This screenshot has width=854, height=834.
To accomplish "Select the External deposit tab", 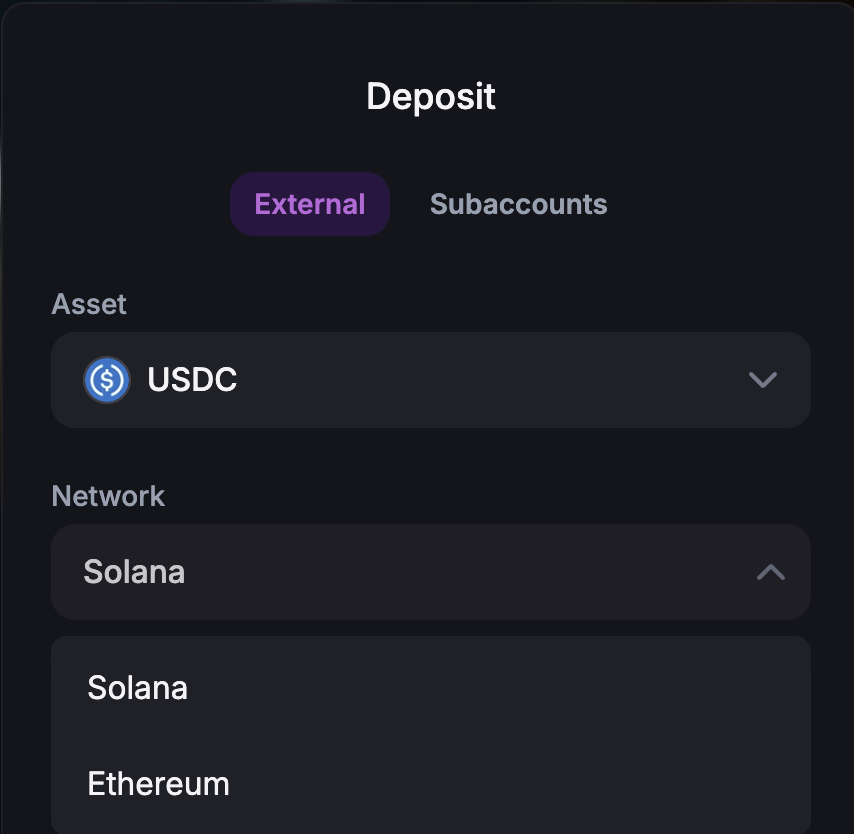I will (310, 204).
